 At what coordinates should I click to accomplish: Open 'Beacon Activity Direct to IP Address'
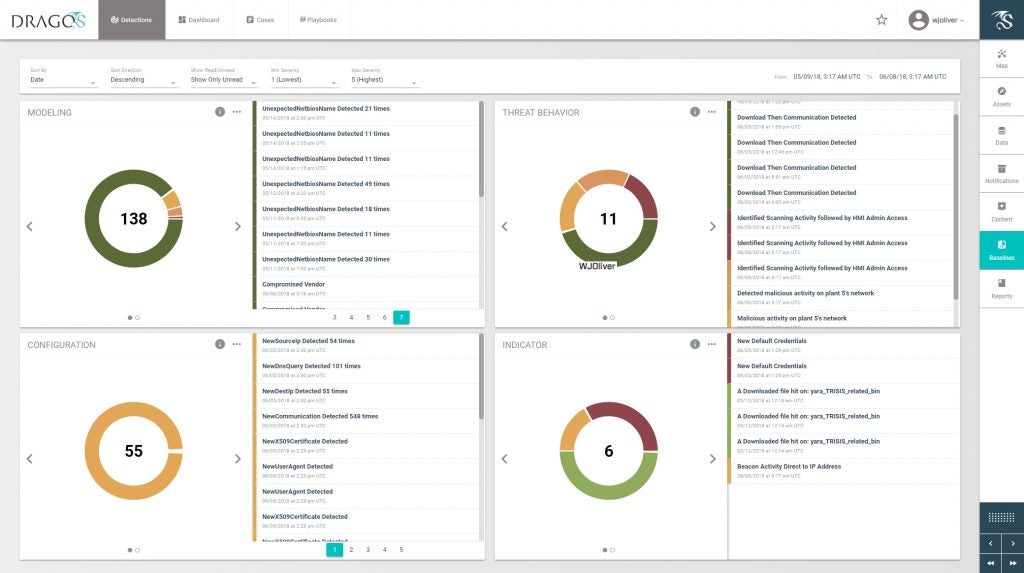tap(842, 471)
